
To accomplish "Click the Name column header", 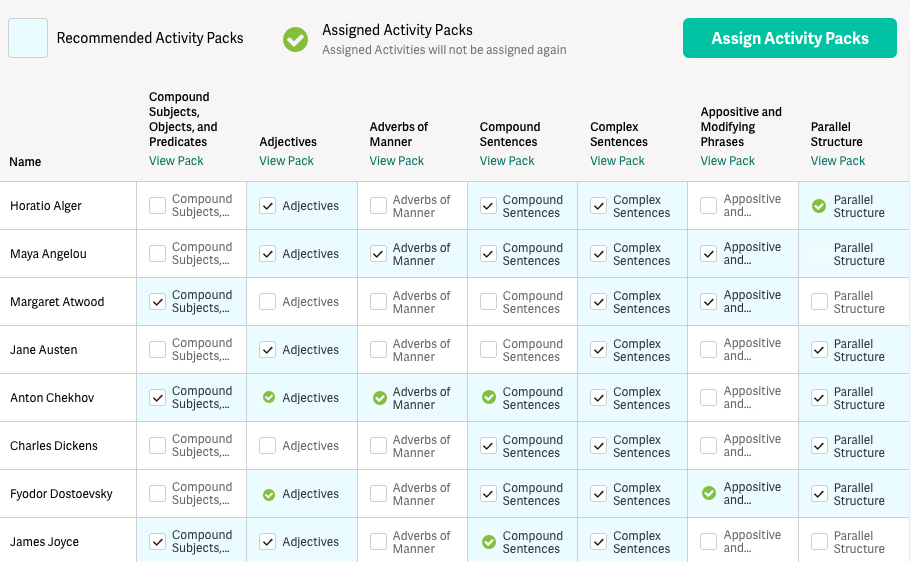I will tap(25, 162).
